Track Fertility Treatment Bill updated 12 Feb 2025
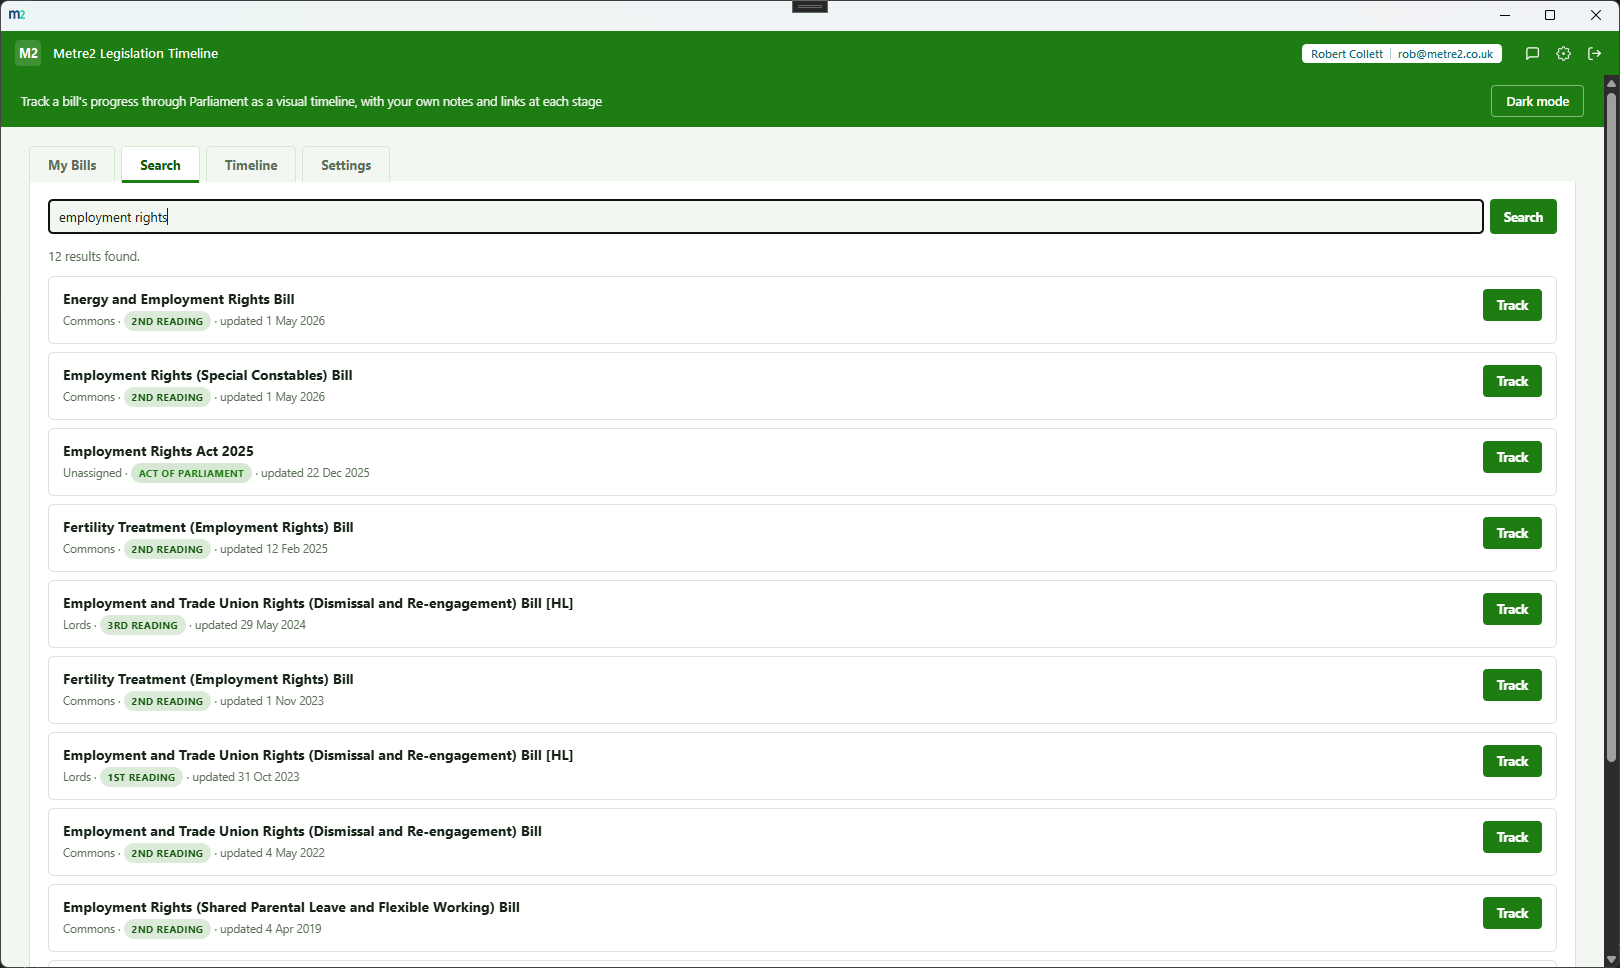 [1512, 533]
